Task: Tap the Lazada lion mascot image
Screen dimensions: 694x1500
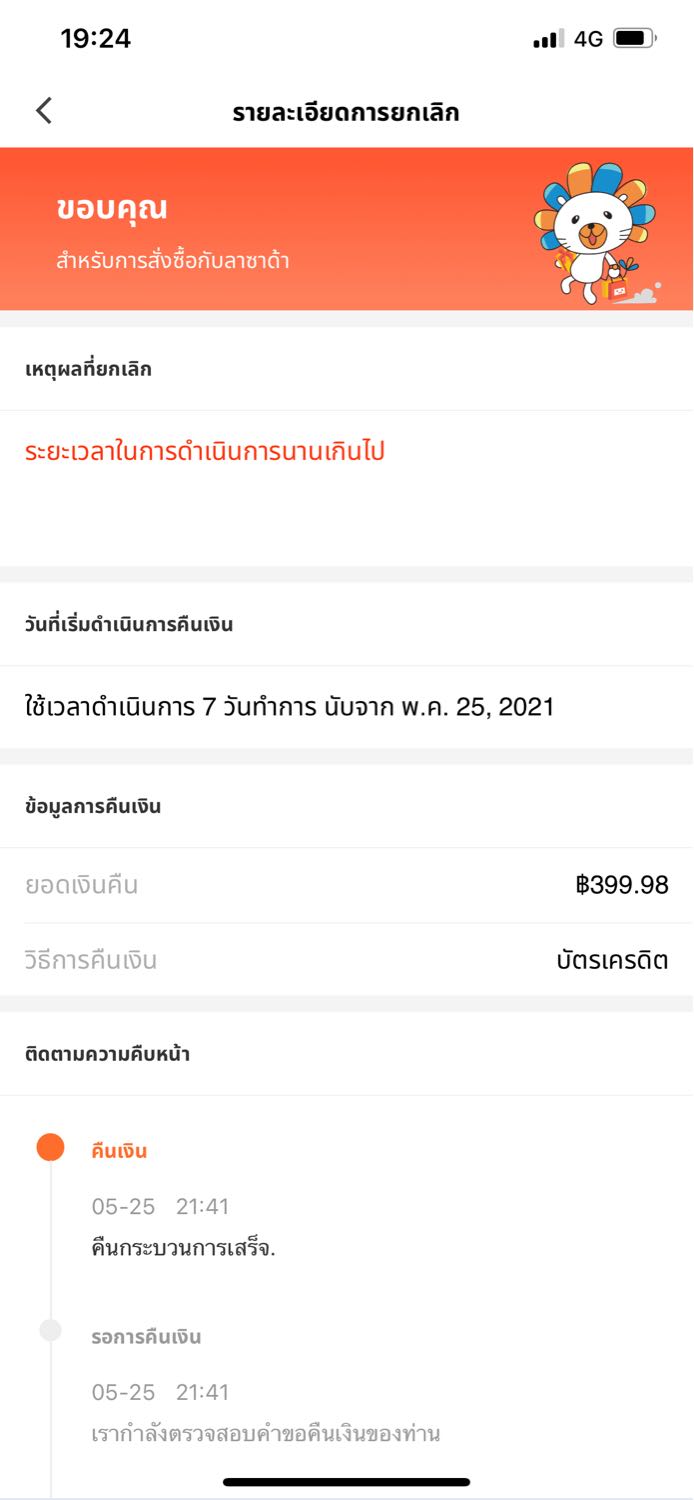Action: [x=596, y=232]
